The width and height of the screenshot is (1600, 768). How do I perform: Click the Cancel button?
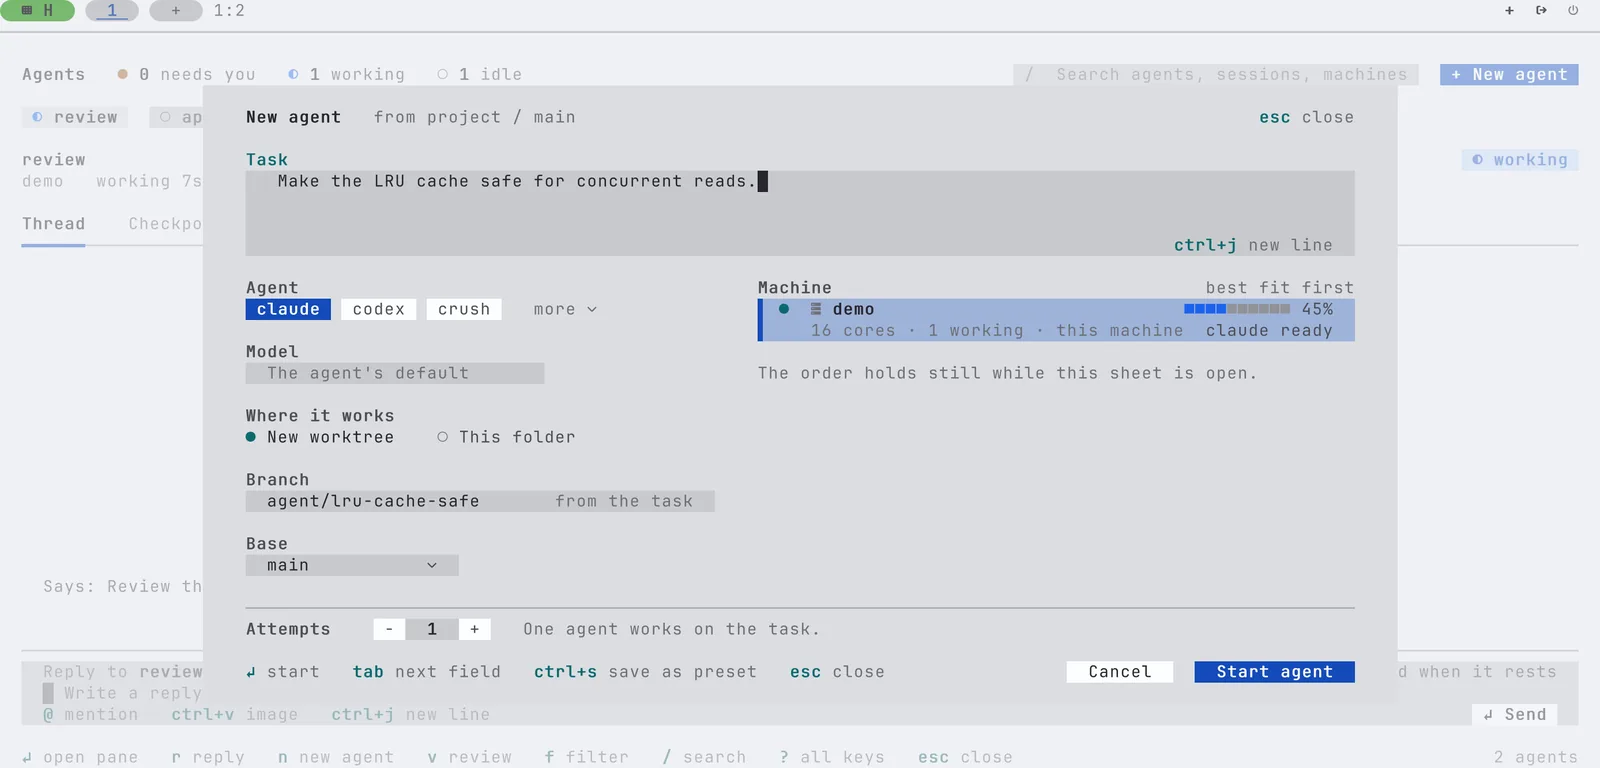1120,672
